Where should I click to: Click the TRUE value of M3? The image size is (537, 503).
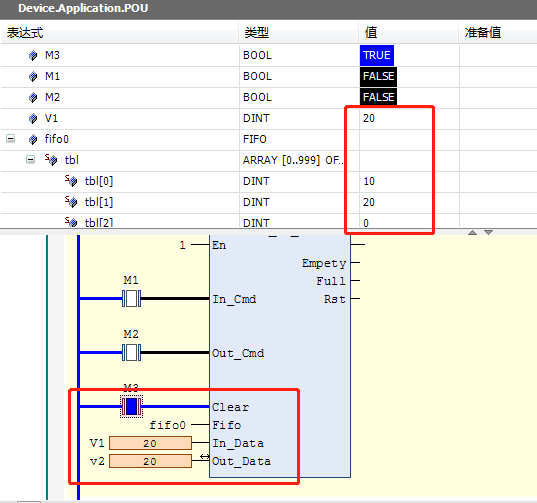(x=377, y=55)
